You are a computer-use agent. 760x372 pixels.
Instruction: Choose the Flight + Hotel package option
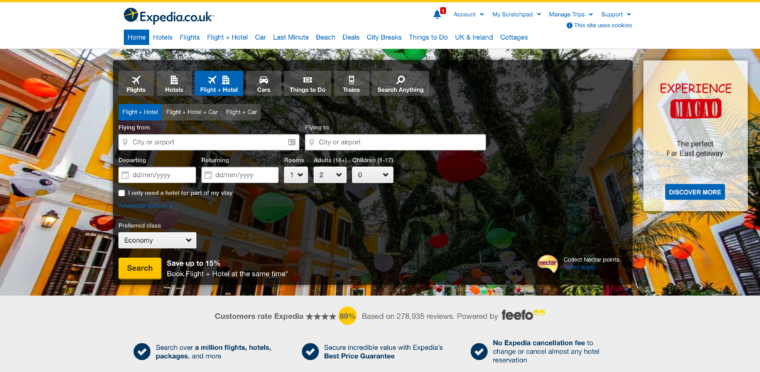click(140, 112)
